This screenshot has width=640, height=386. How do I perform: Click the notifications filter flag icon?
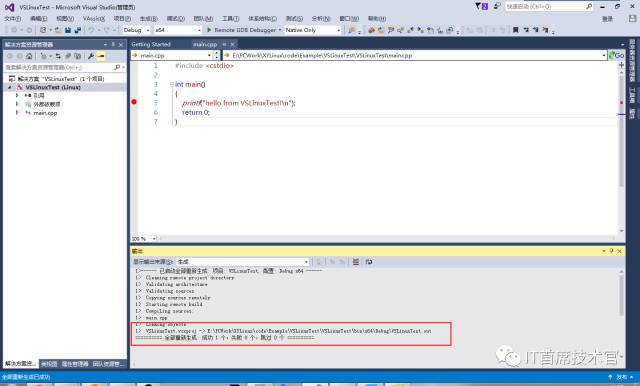pos(481,7)
